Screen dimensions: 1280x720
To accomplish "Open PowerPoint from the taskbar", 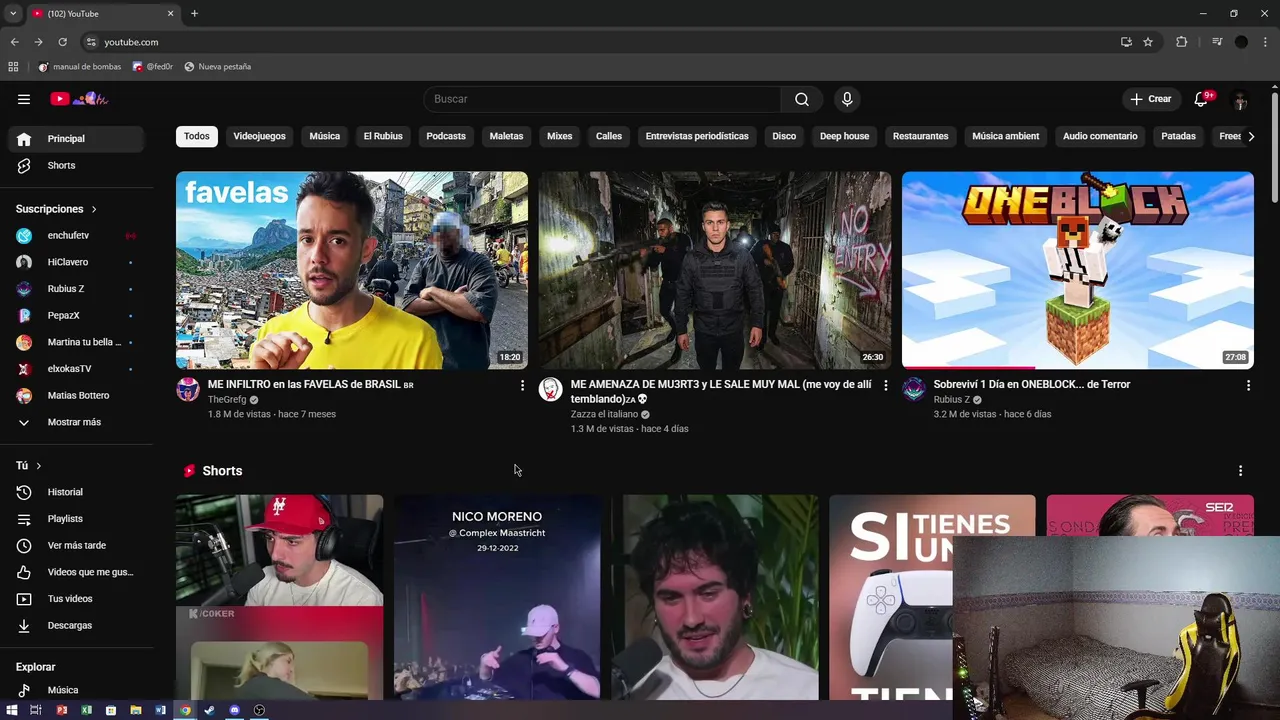I will [x=62, y=710].
